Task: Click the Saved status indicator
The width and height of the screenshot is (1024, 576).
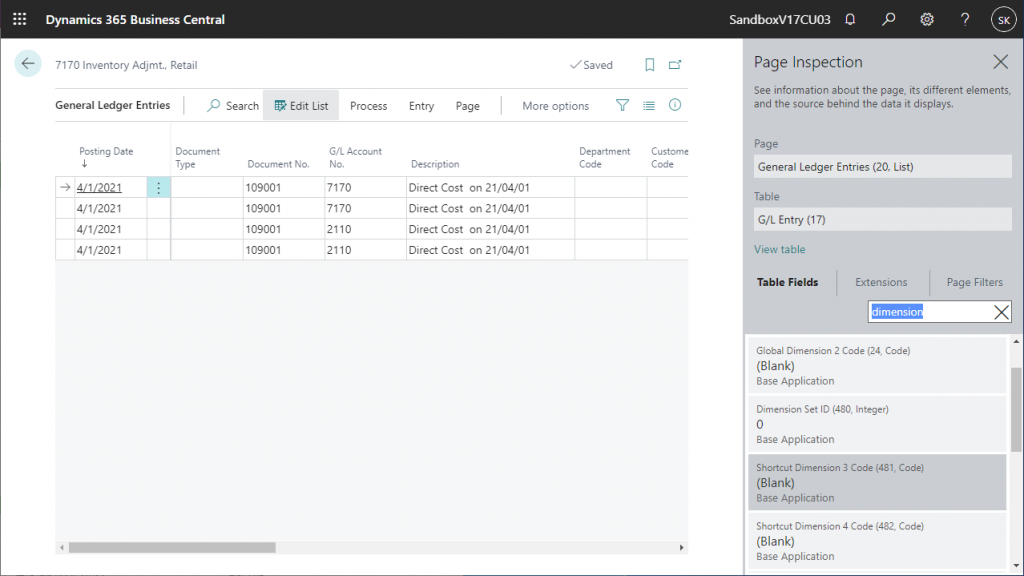Action: click(591, 65)
